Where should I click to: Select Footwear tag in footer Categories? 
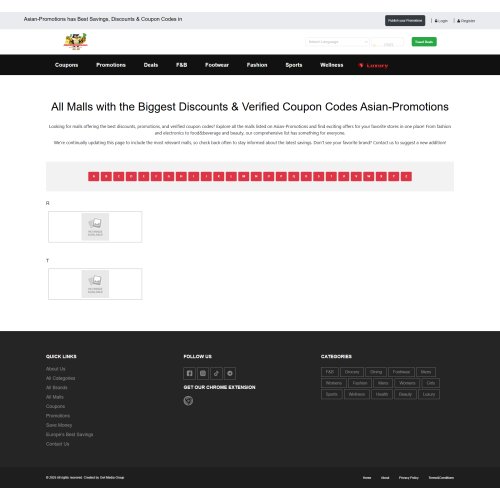[401, 372]
